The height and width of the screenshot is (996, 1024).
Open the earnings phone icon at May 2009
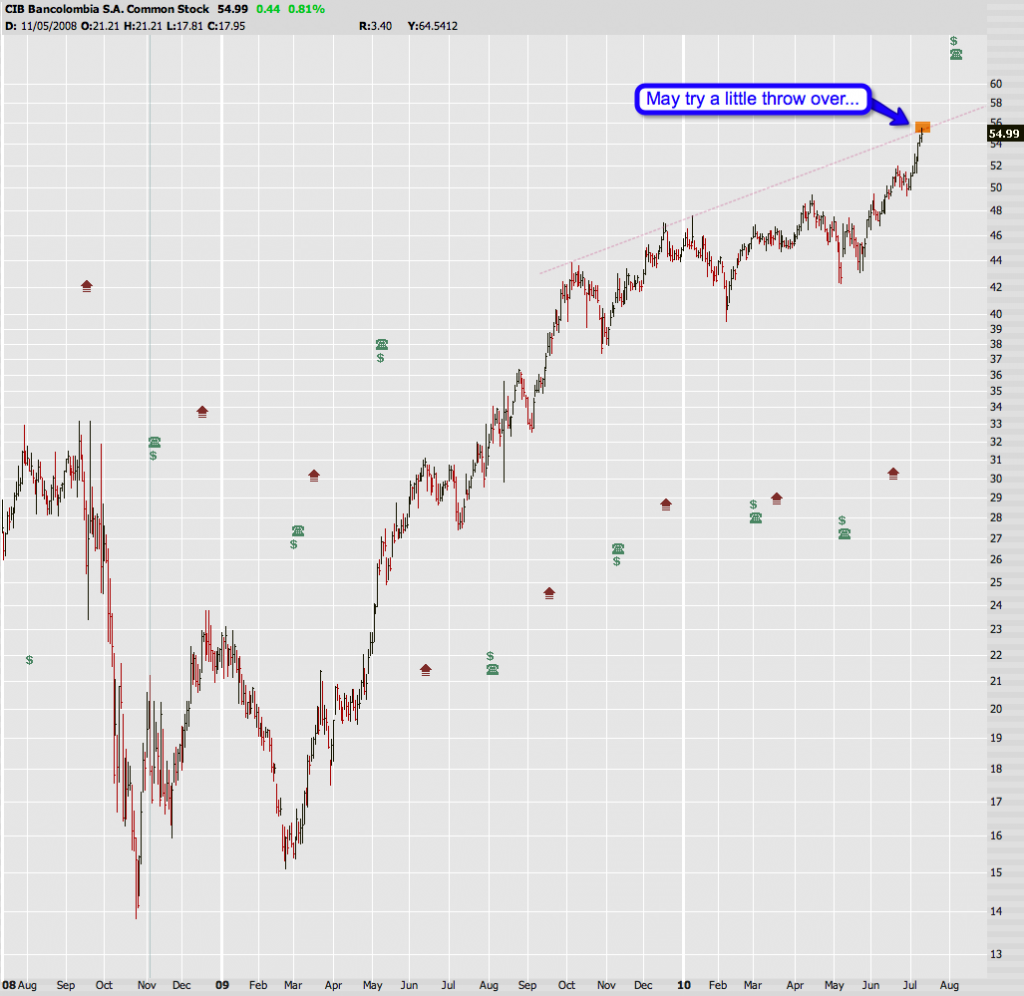pyautogui.click(x=382, y=344)
